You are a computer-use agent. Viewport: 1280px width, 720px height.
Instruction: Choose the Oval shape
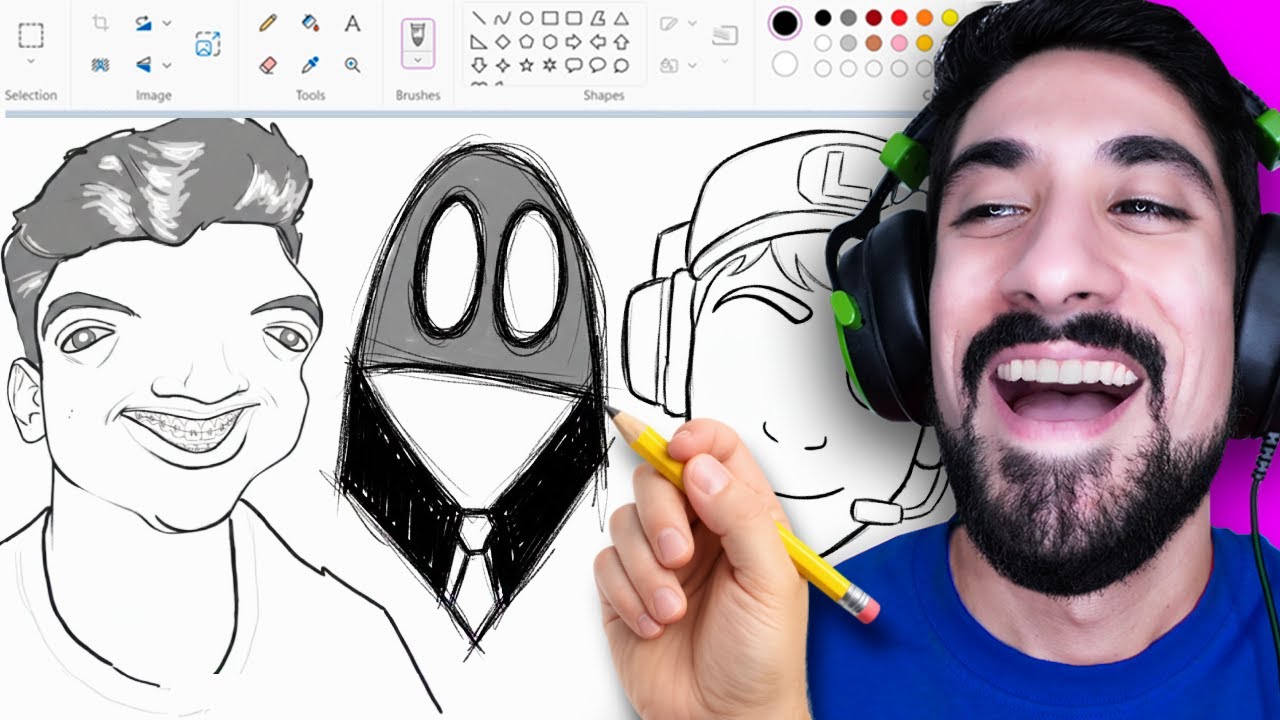point(526,18)
